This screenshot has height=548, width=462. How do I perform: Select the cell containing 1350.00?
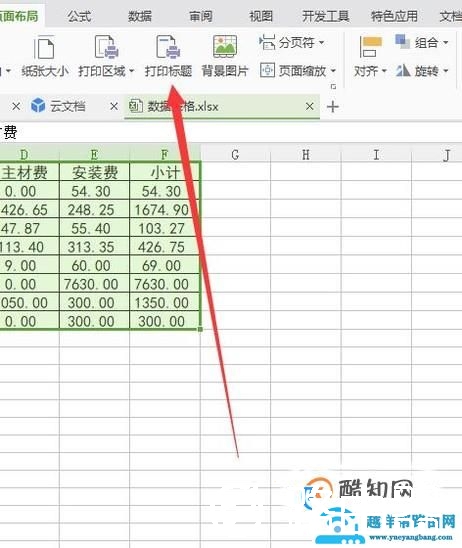point(165,303)
